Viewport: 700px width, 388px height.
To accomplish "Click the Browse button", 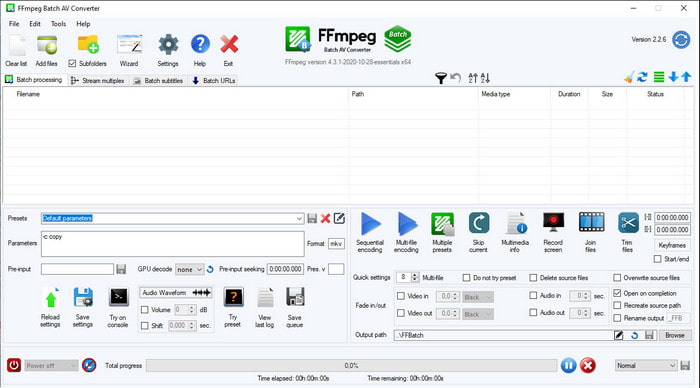I will (x=675, y=335).
